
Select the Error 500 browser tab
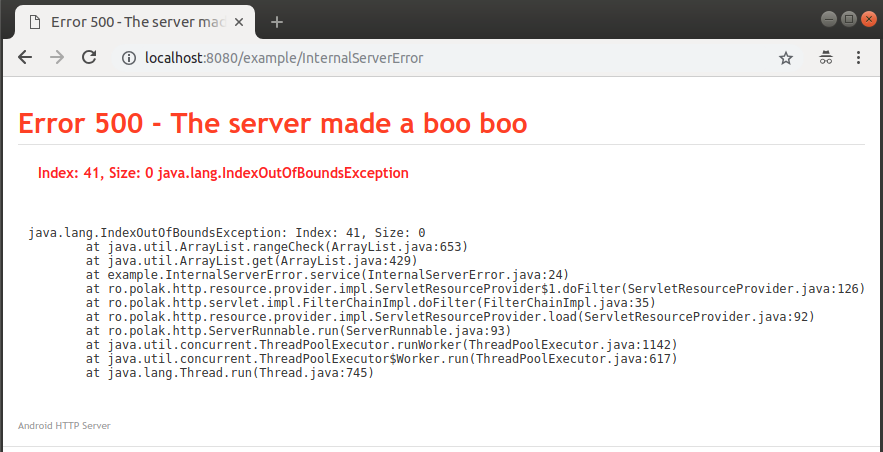pyautogui.click(x=135, y=23)
